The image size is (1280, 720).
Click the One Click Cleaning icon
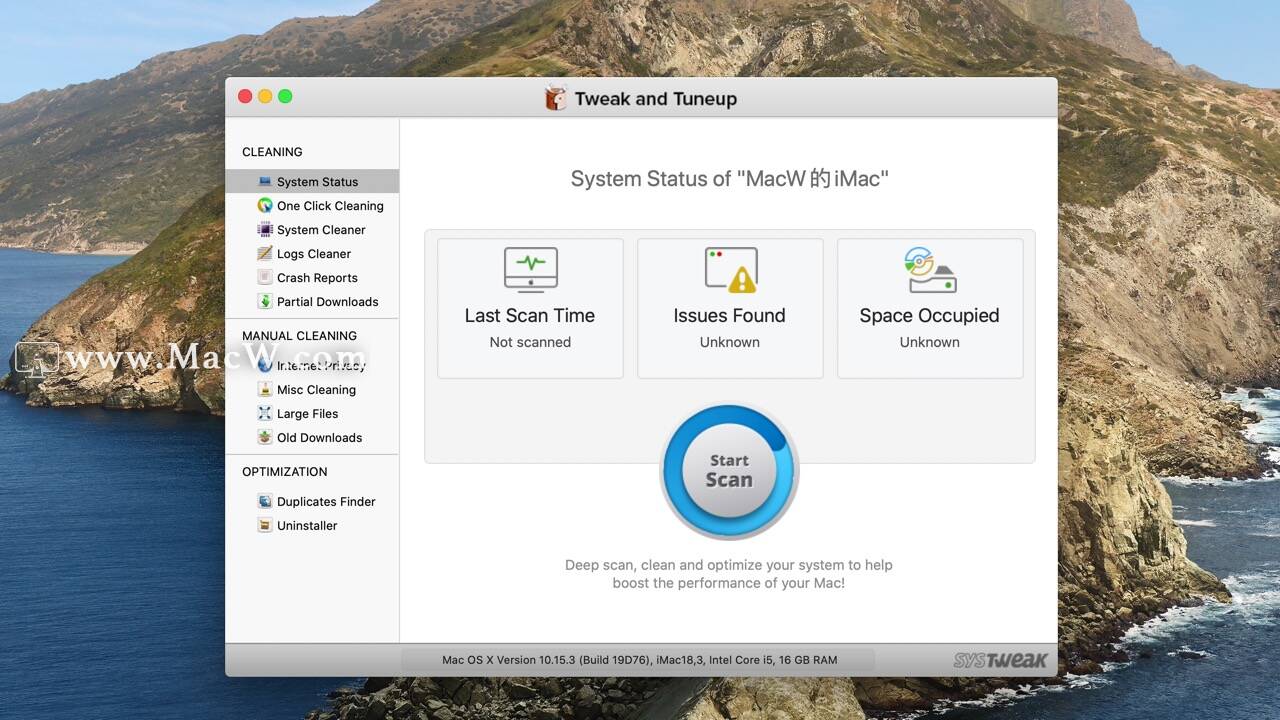[265, 206]
